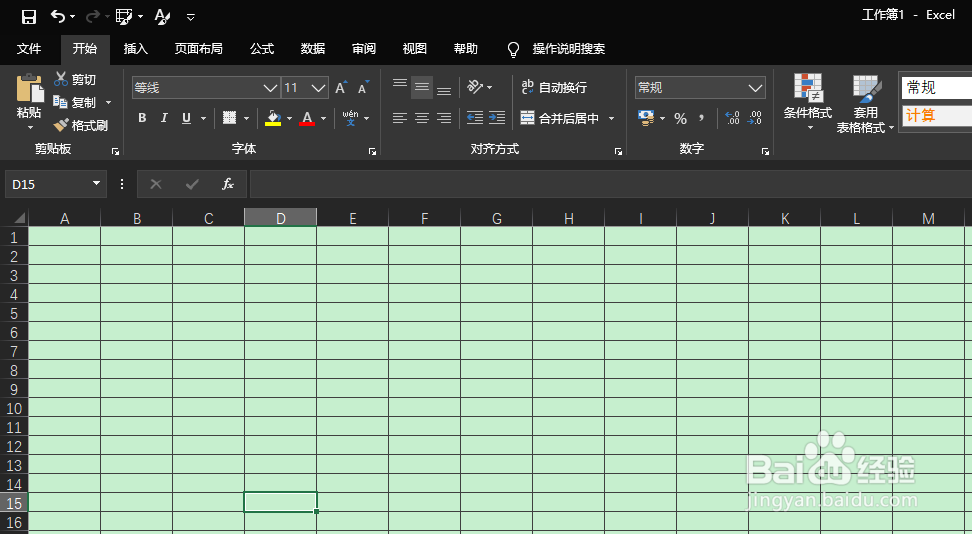Screen dimensions: 972x534
Task: Expand the 合并后居中 dropdown arrow
Action: coord(612,118)
